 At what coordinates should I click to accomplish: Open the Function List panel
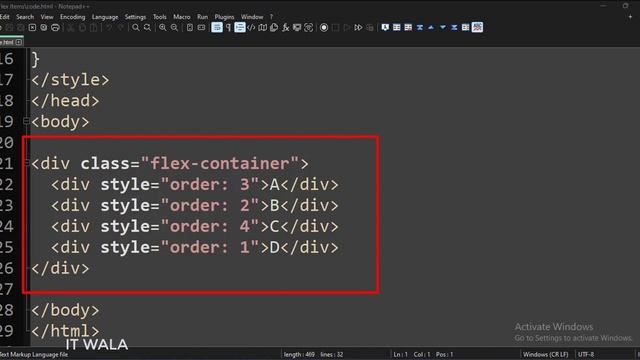pos(285,27)
